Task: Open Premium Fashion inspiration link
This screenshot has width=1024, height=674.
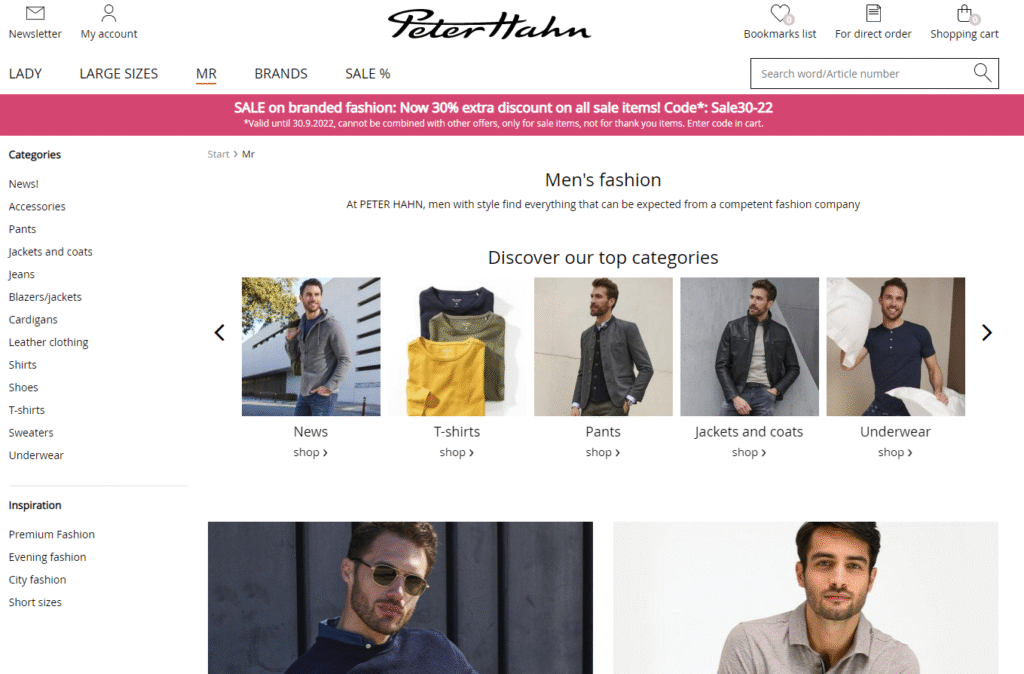Action: 52,534
